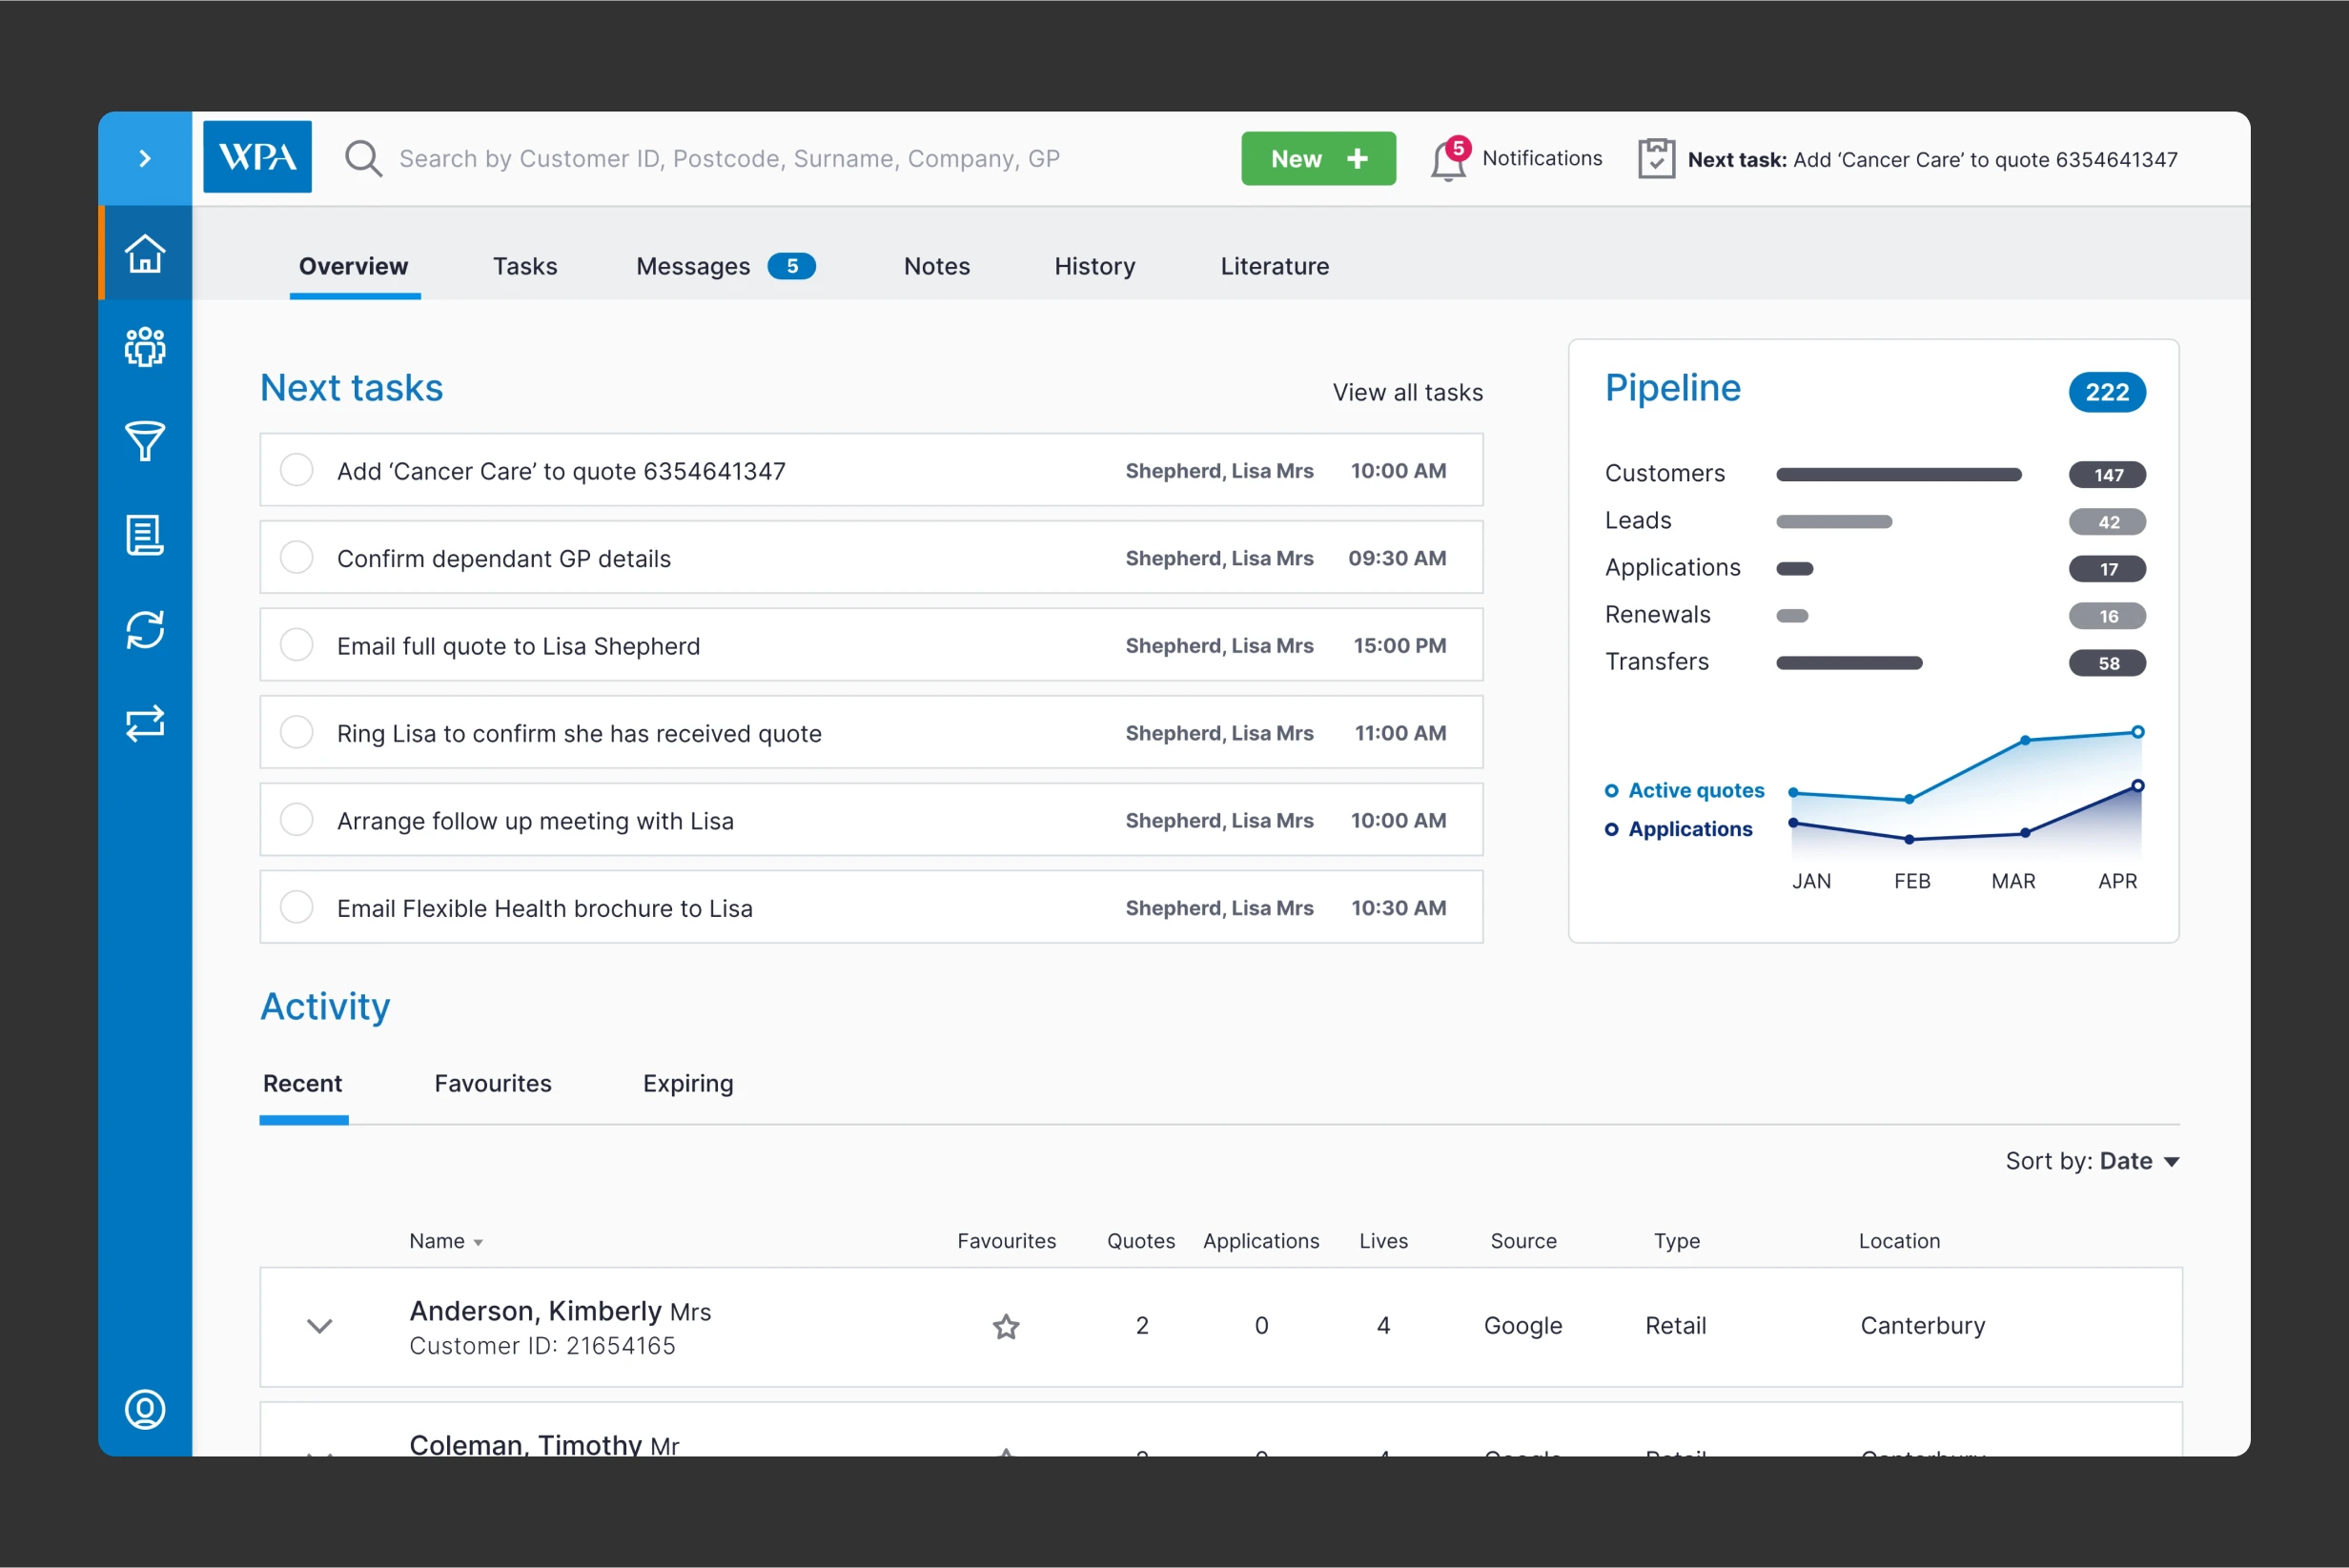This screenshot has height=1568, width=2349.
Task: Select the Favourites activity tab
Action: [x=493, y=1083]
